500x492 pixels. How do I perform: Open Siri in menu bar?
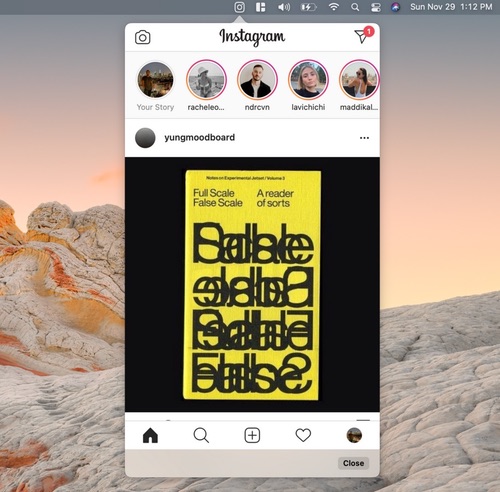396,7
